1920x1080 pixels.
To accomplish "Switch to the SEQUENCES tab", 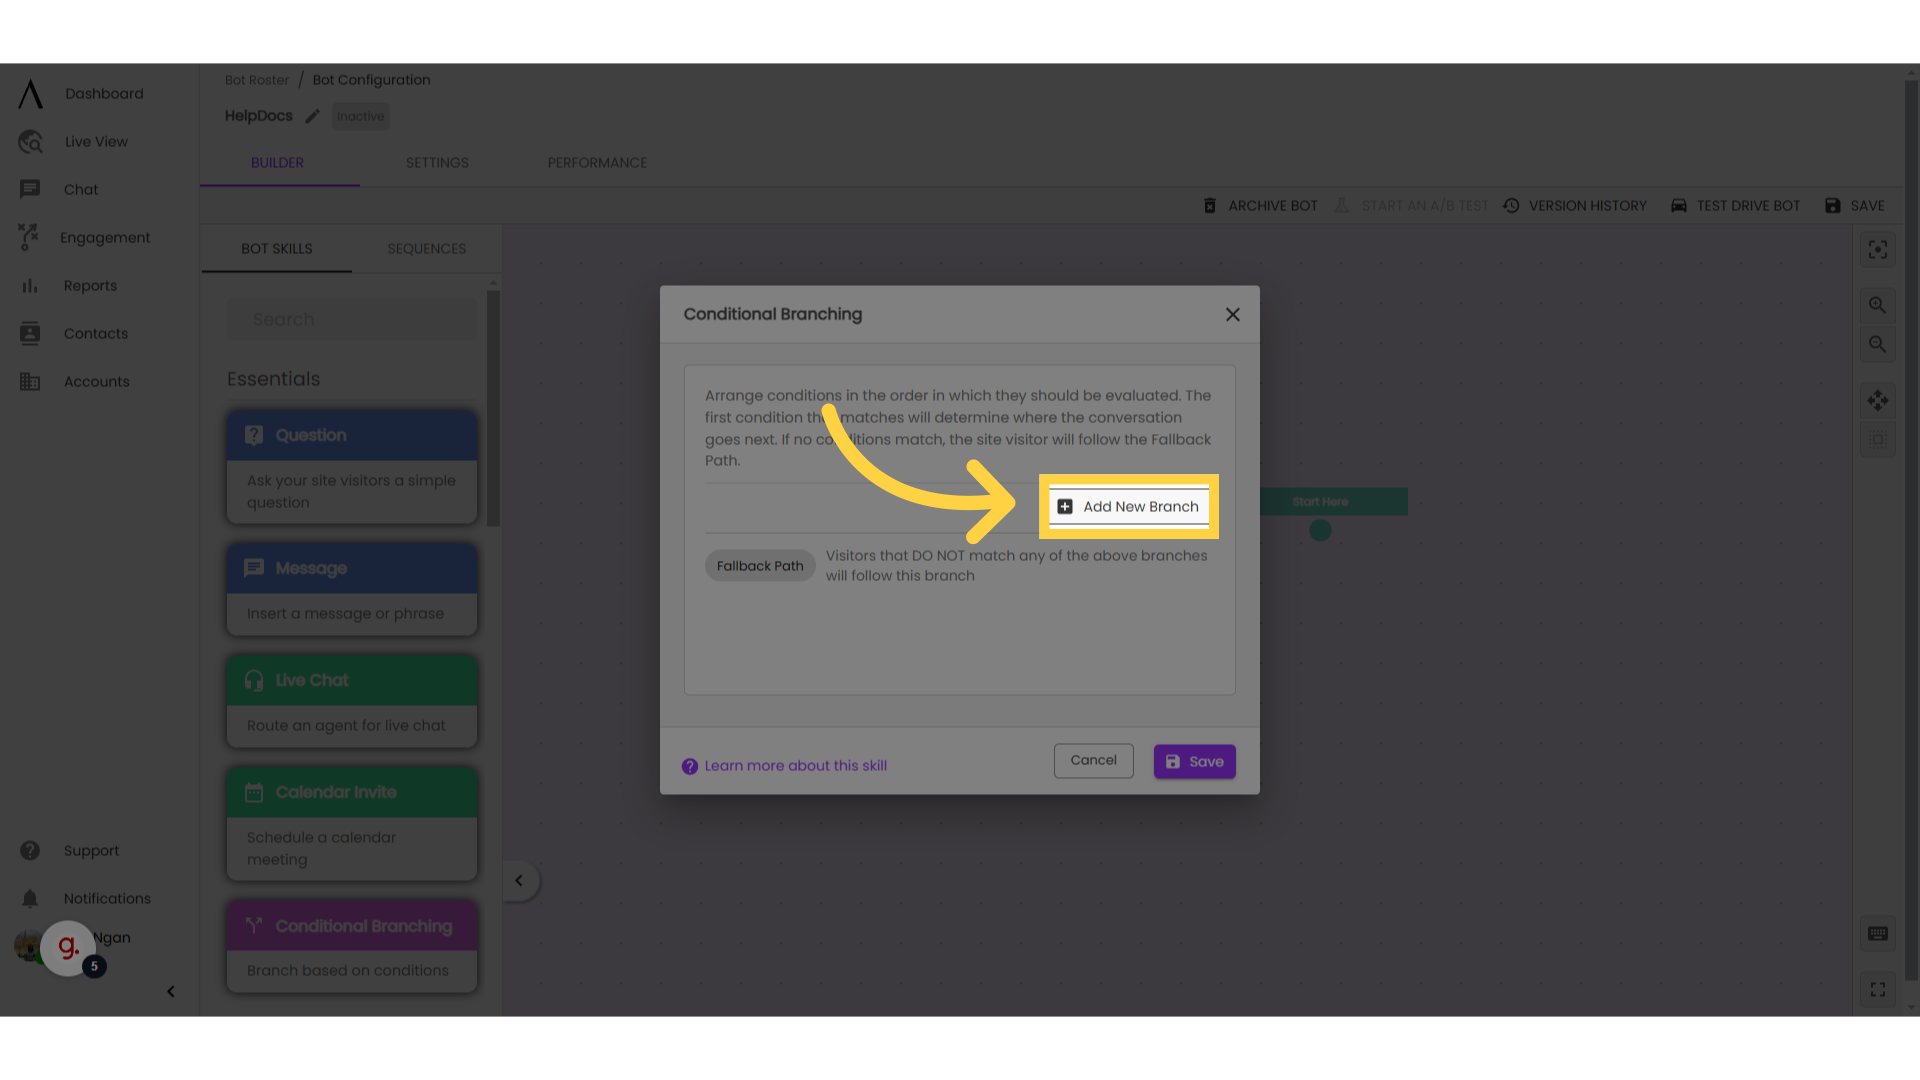I will tap(426, 248).
